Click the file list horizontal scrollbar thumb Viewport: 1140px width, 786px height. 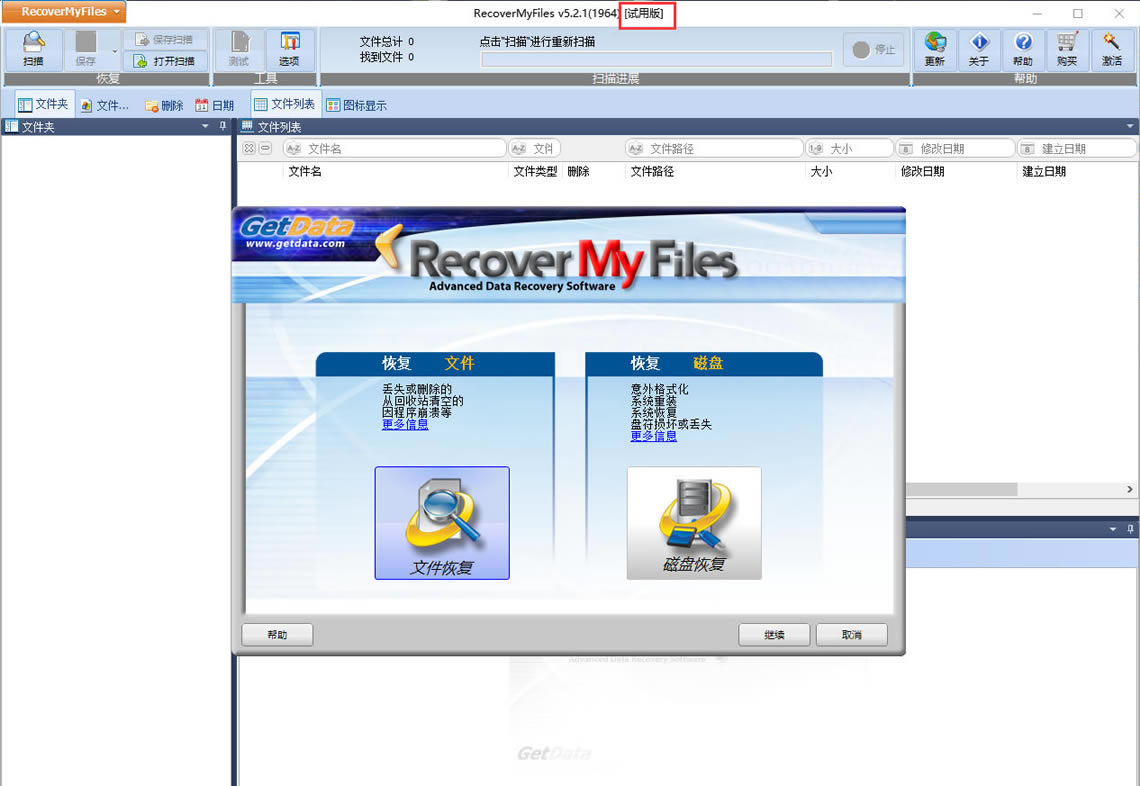coord(961,489)
